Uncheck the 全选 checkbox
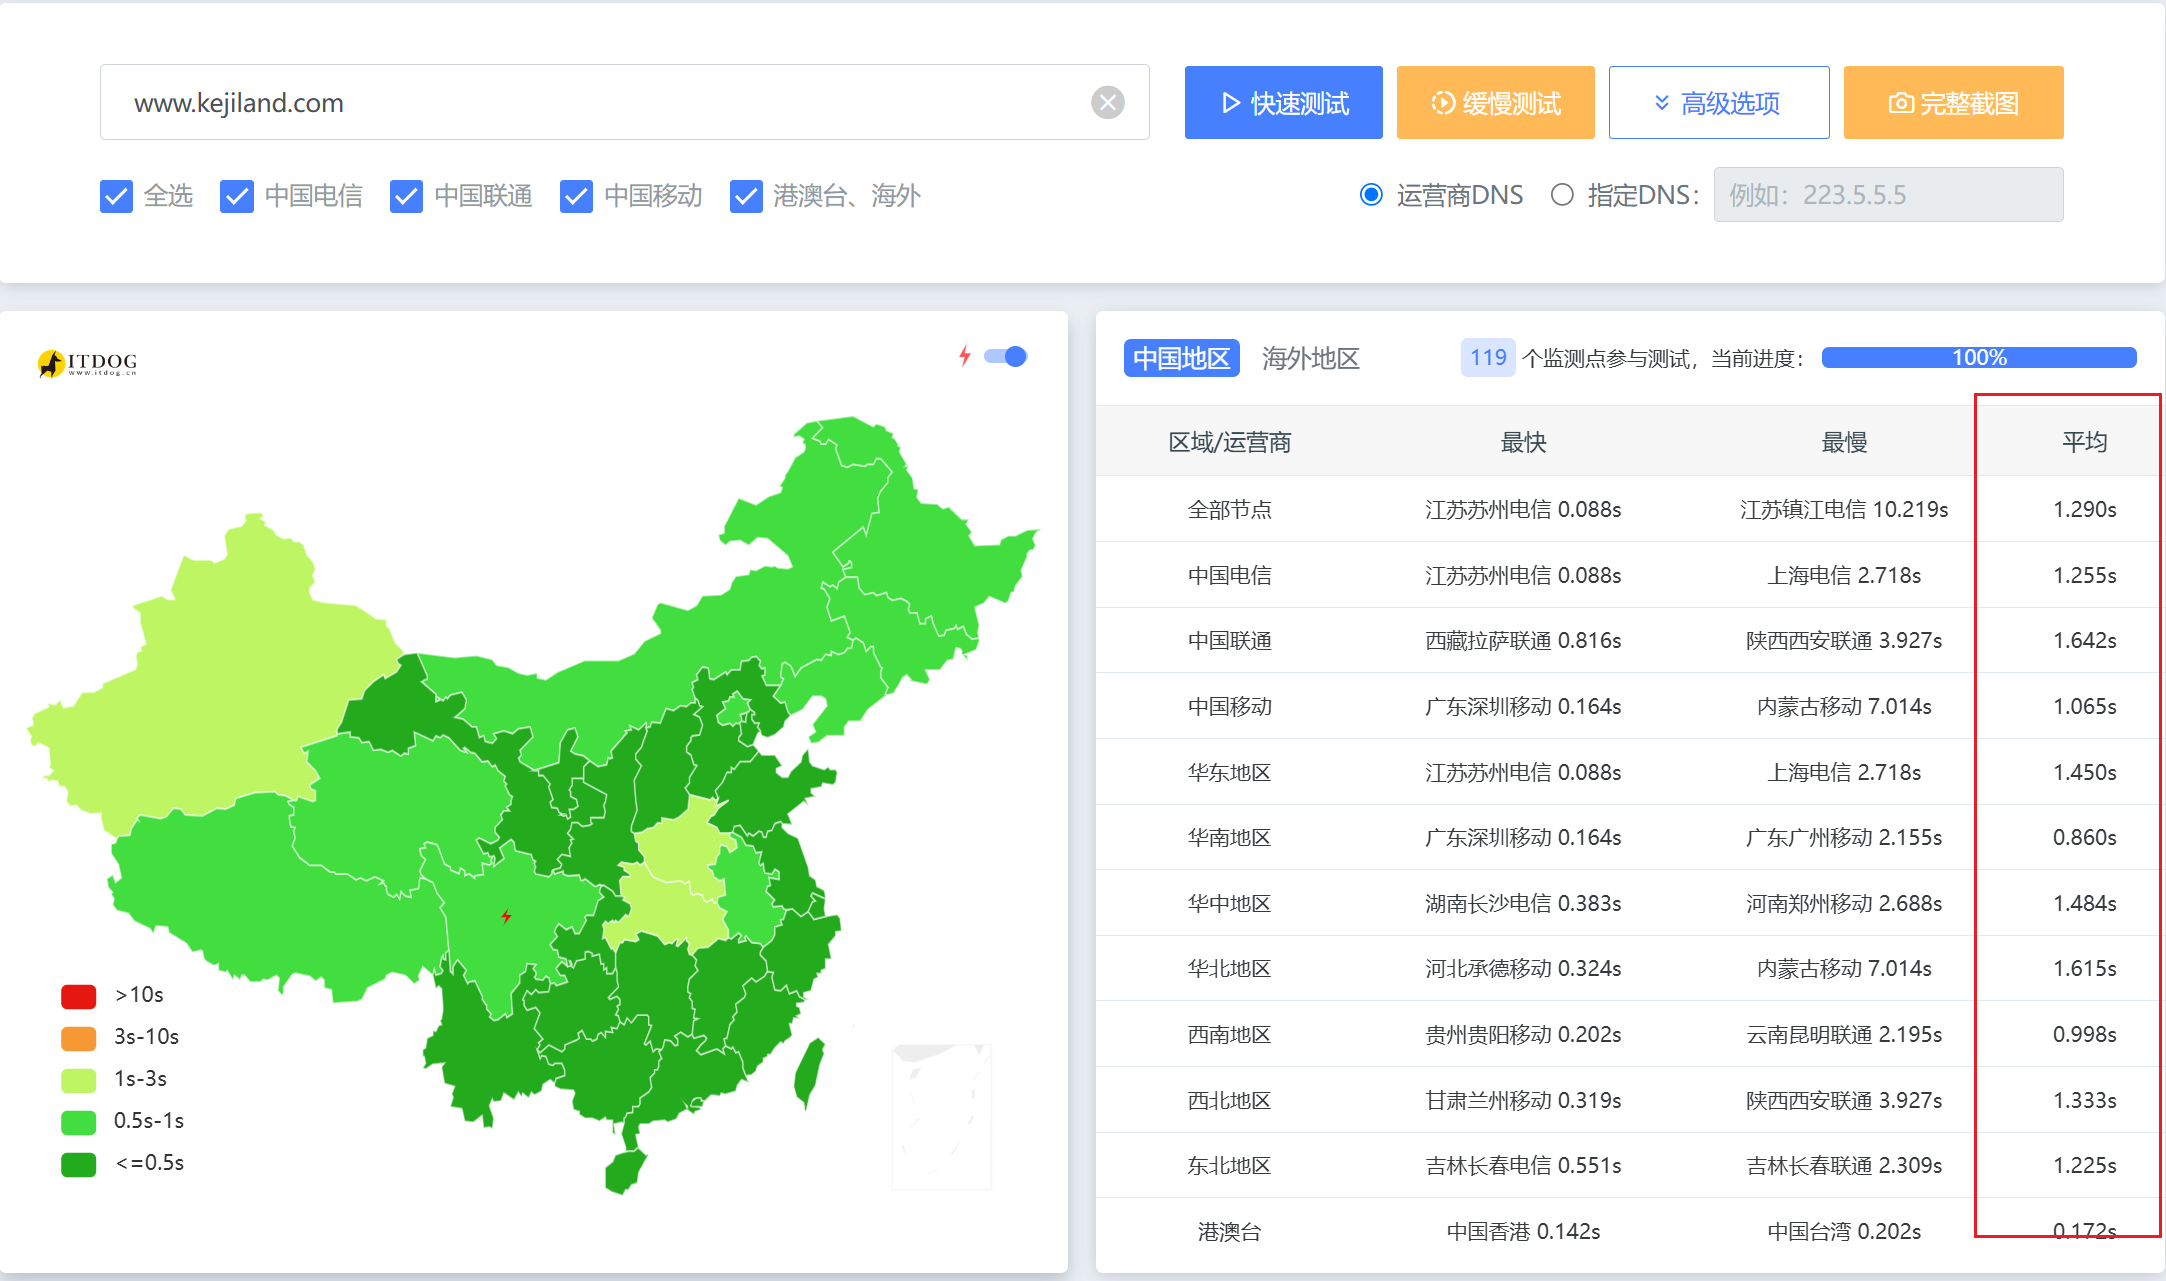Screen dimensions: 2166x1281 [x=117, y=196]
